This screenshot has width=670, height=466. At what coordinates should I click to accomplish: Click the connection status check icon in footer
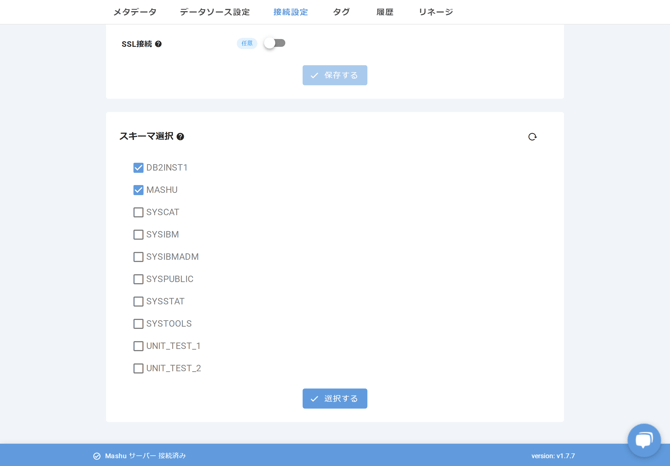tap(97, 456)
